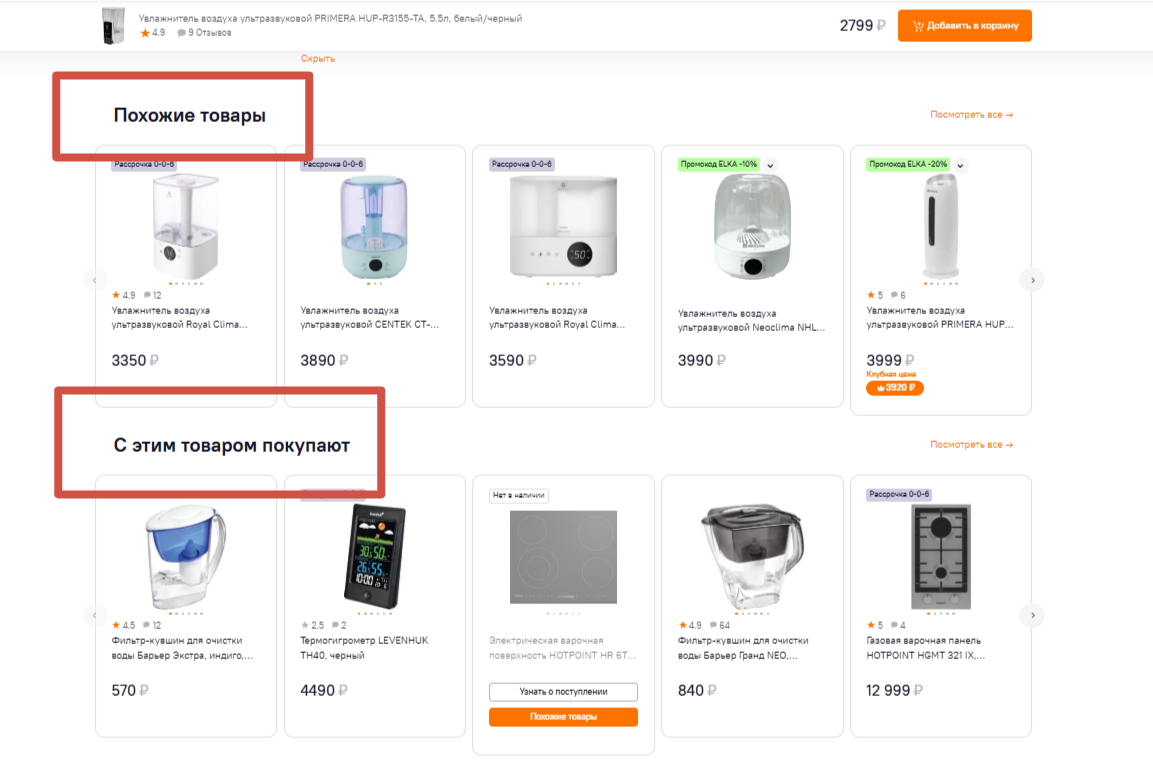The image size is (1153, 774).
Task: Click the Рассрочка 0-0-6 badge on the gas hob
Action: point(899,494)
